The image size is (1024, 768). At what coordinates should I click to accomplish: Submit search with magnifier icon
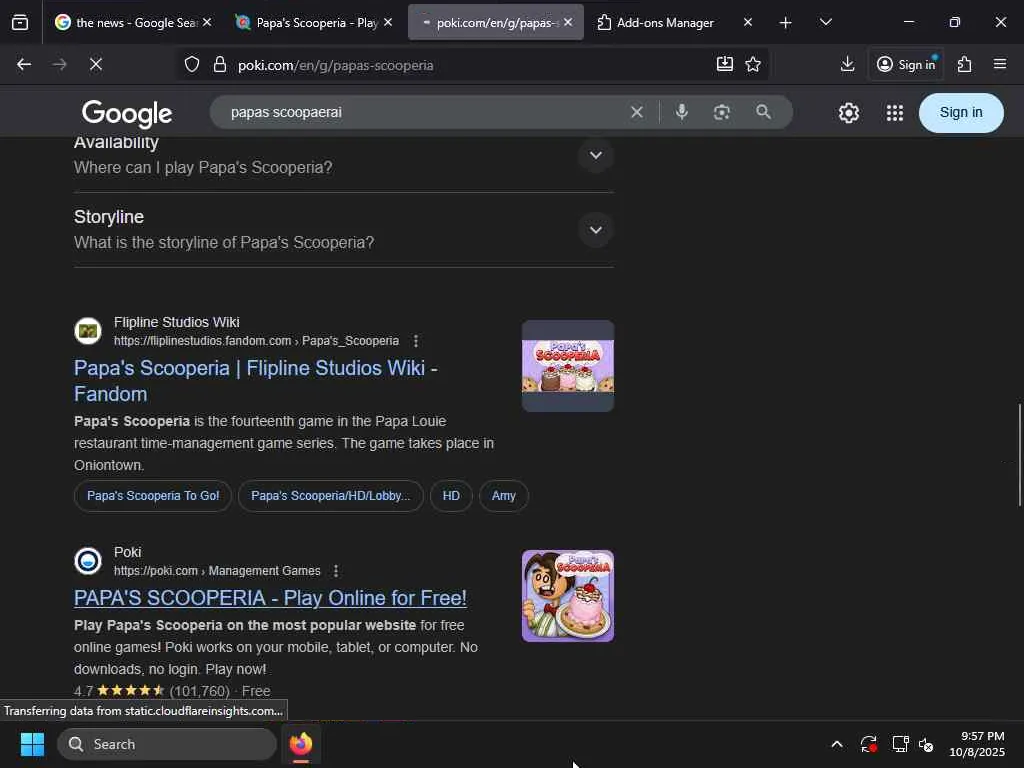pos(763,112)
